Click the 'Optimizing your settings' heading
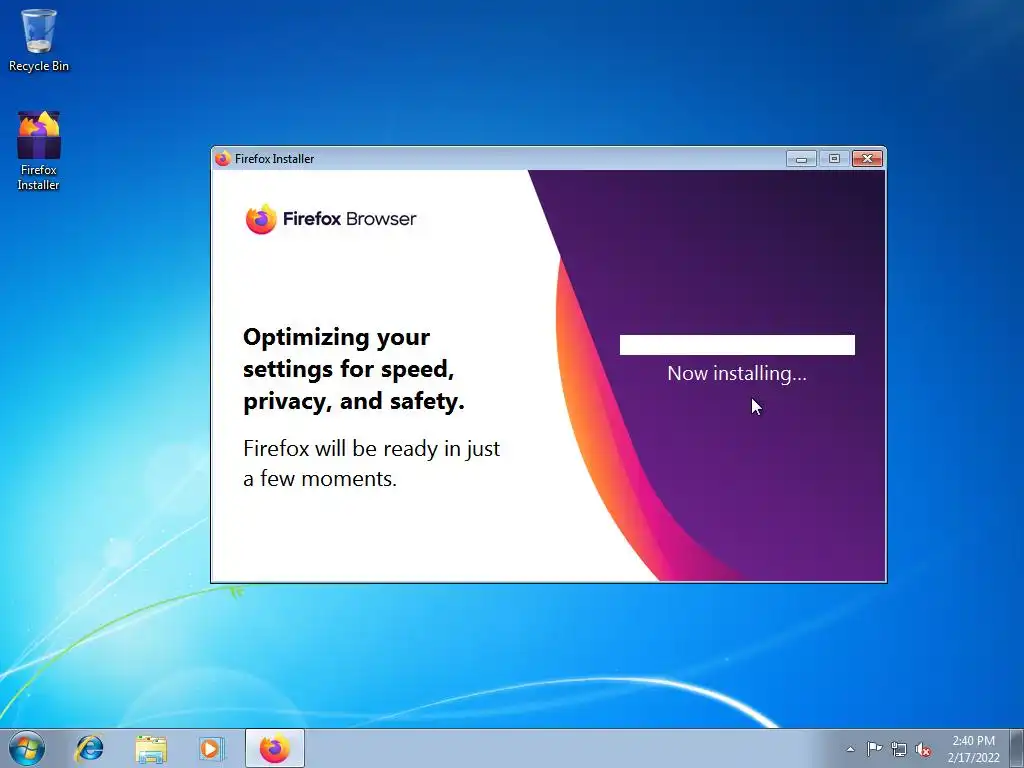 353,369
